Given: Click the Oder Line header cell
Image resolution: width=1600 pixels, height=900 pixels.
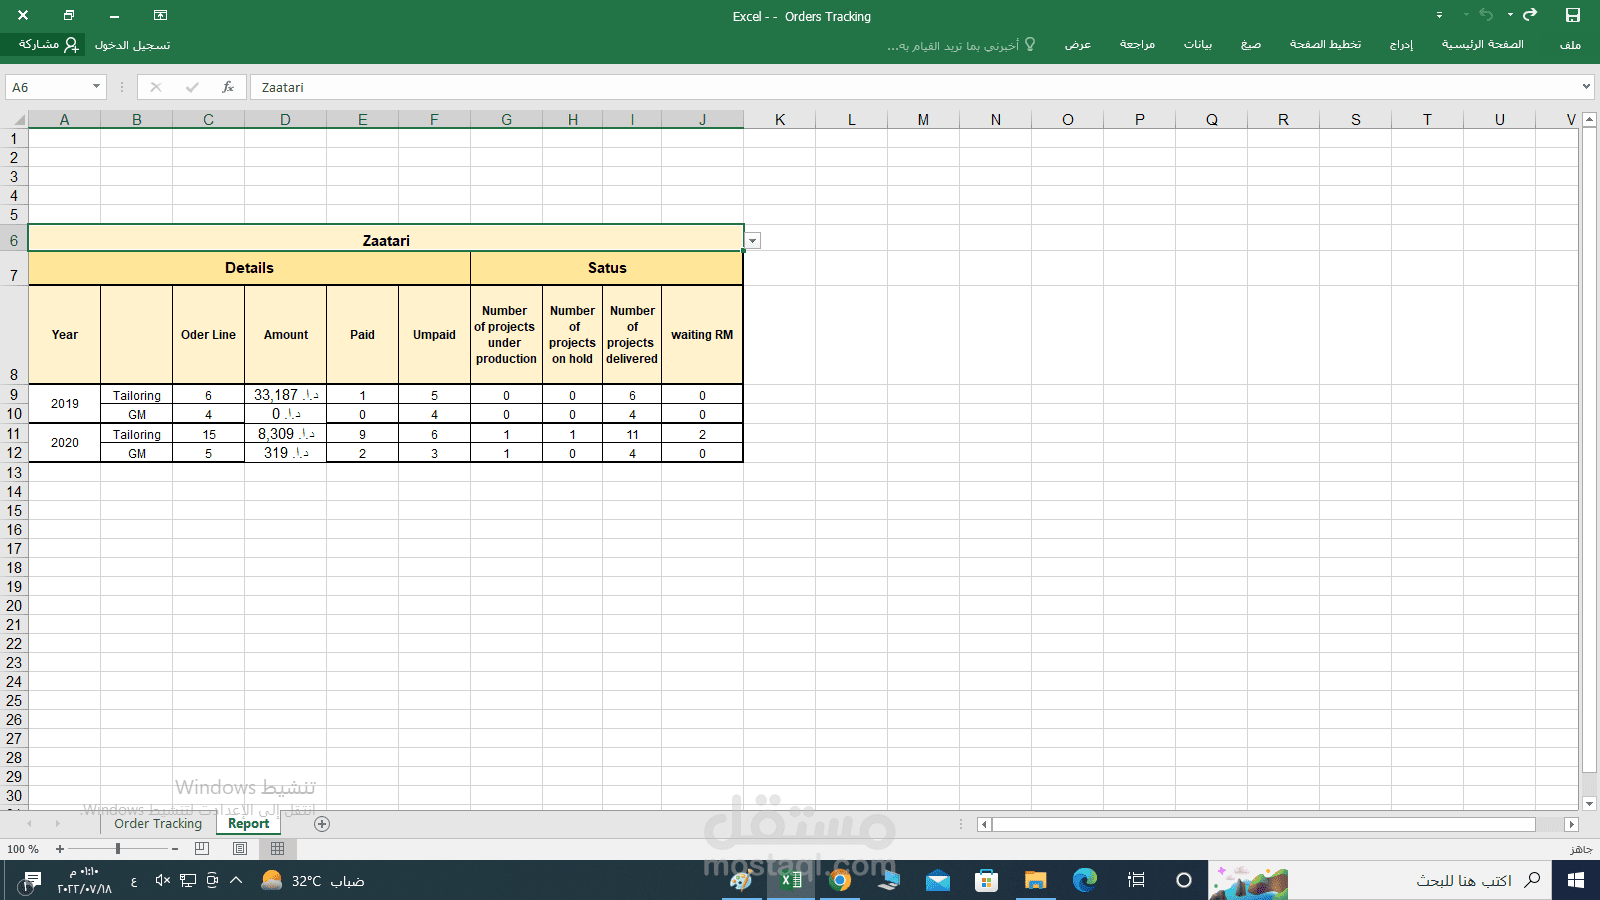Looking at the screenshot, I should (x=208, y=335).
